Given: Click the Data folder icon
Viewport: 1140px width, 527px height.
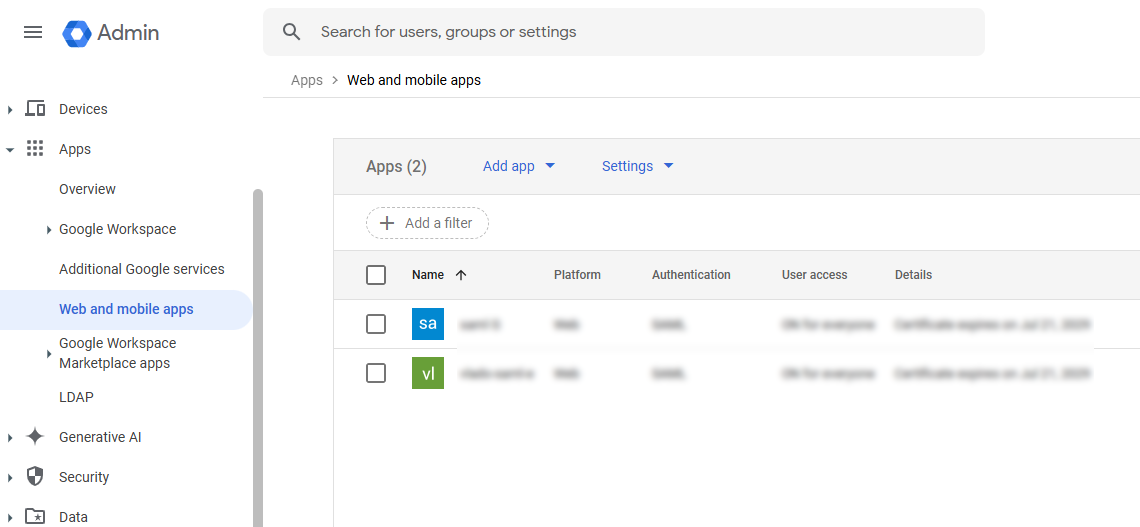Looking at the screenshot, I should click(x=35, y=517).
